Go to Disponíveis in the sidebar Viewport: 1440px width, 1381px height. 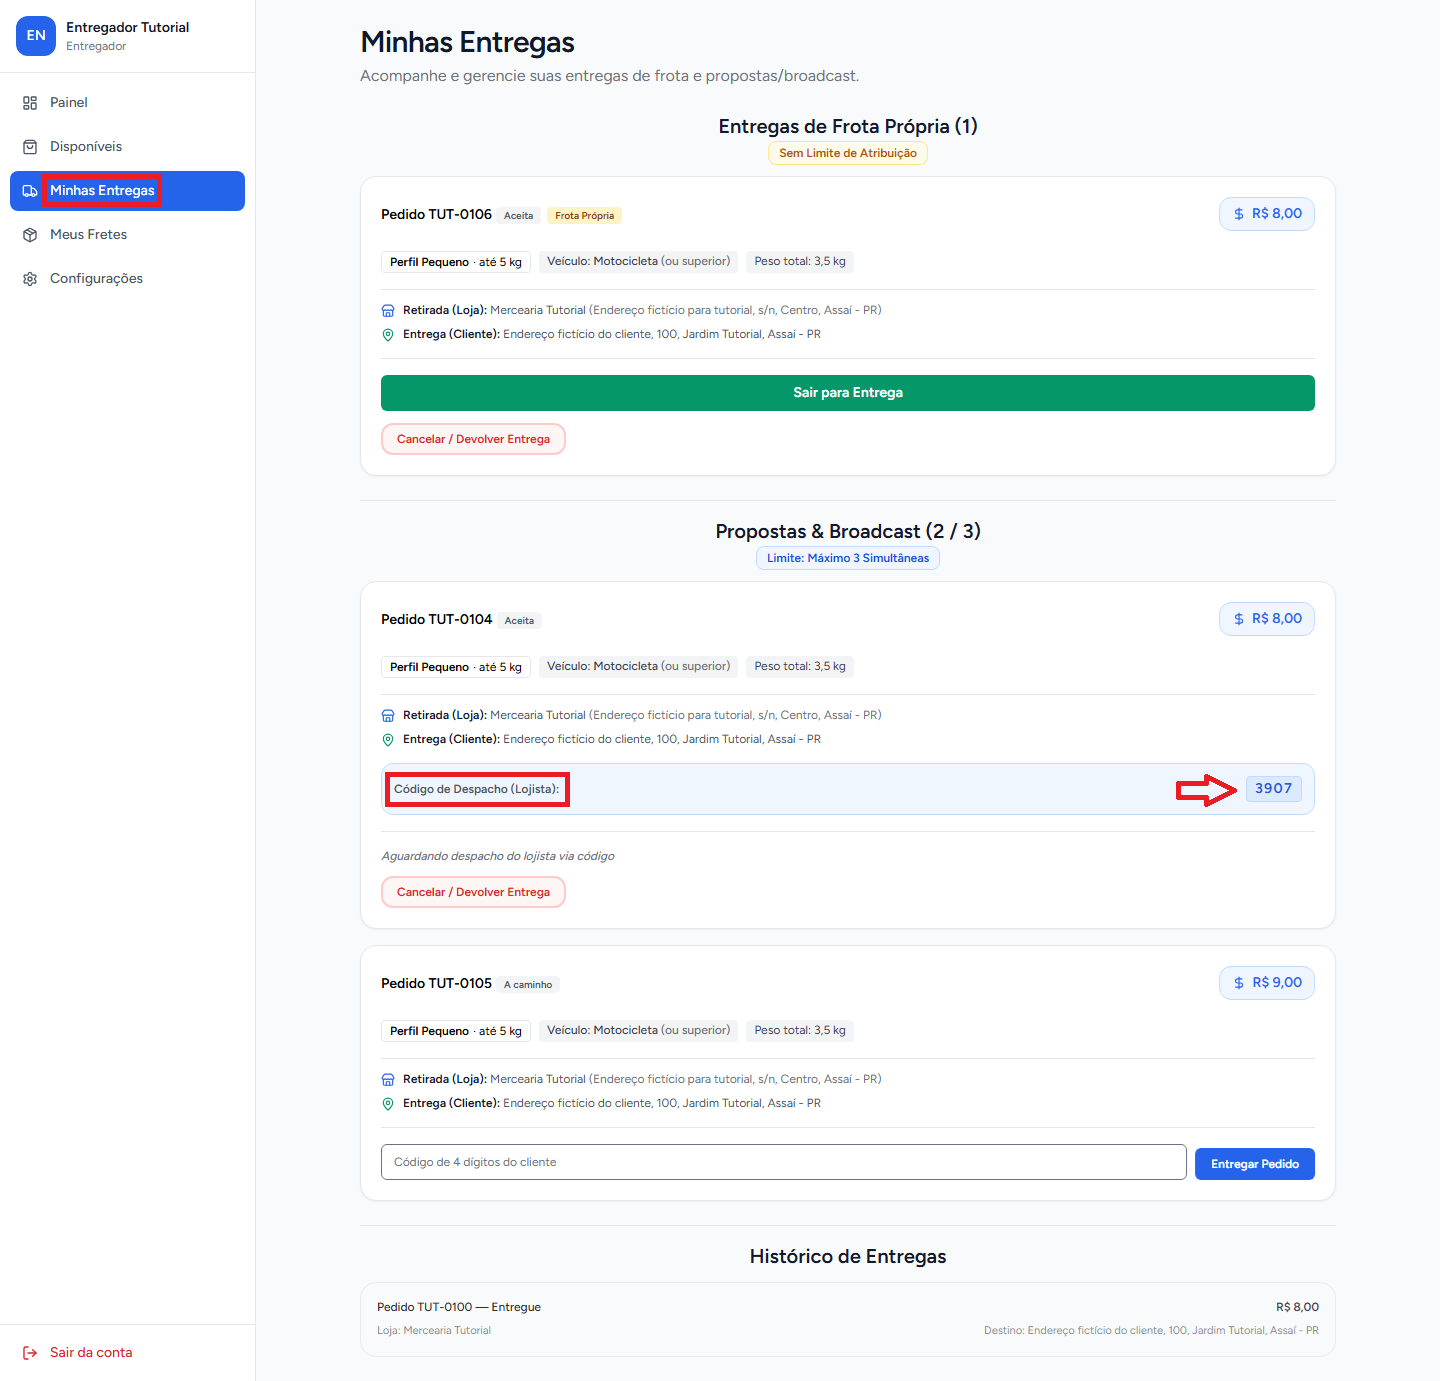tap(127, 147)
